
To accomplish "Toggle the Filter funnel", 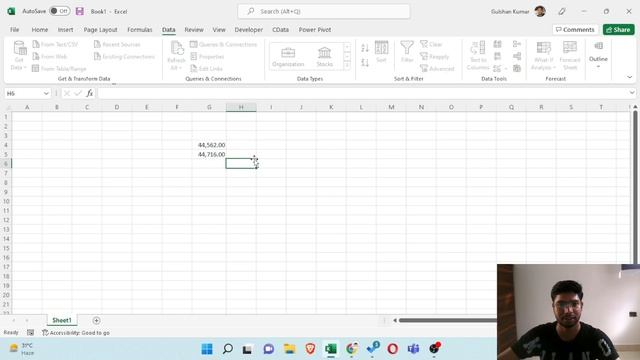I will tap(407, 52).
